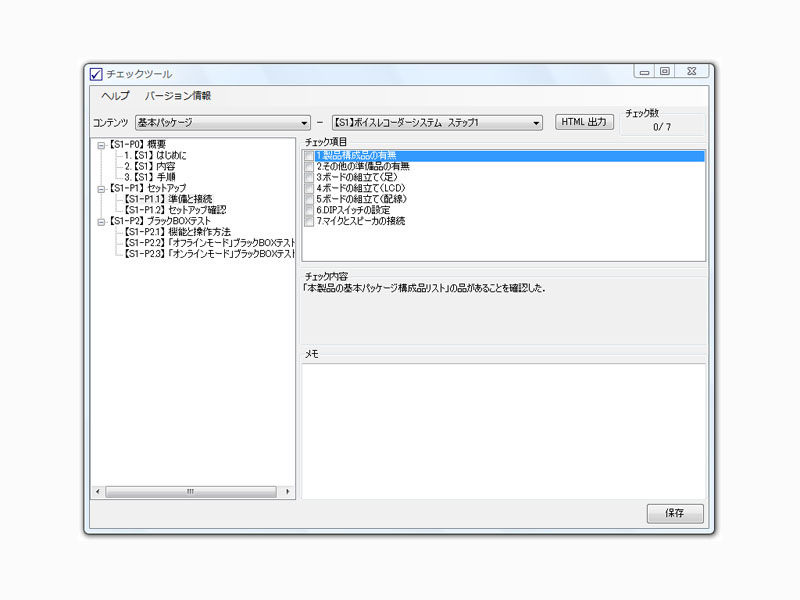Click the チェック内容 description text
The height and width of the screenshot is (600, 800).
coord(424,288)
